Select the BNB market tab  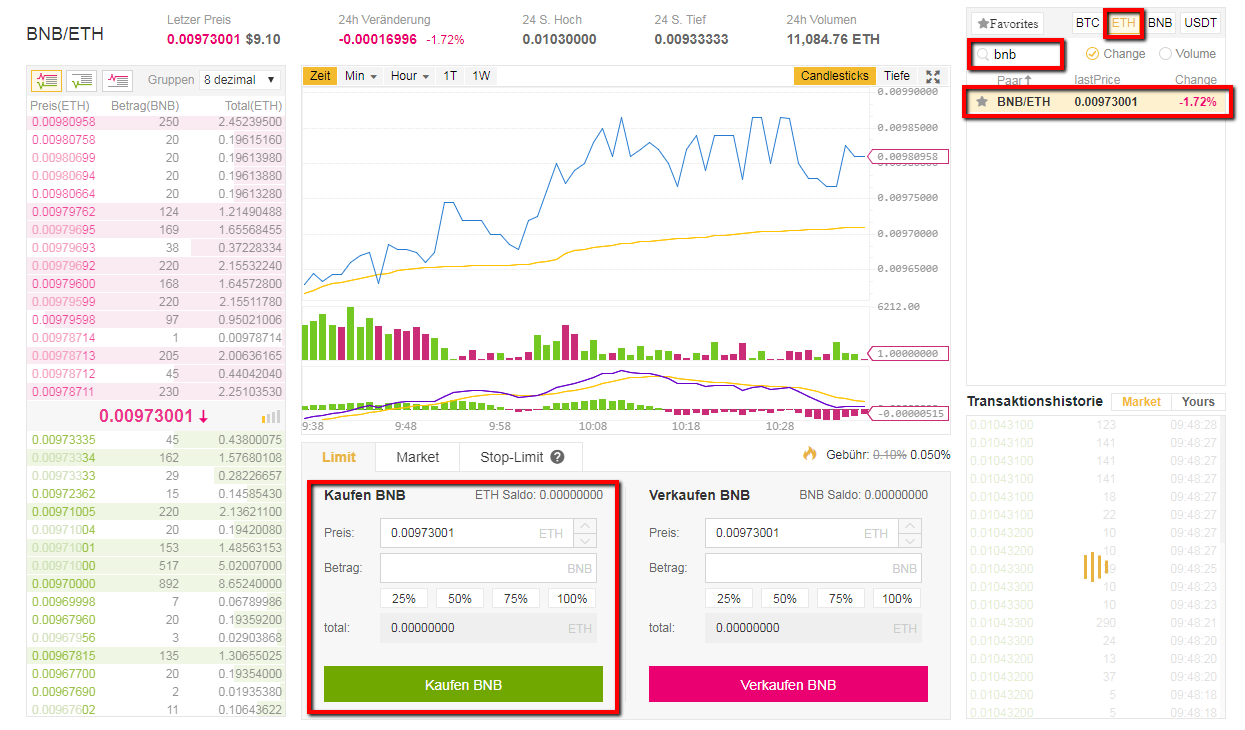[x=1160, y=23]
